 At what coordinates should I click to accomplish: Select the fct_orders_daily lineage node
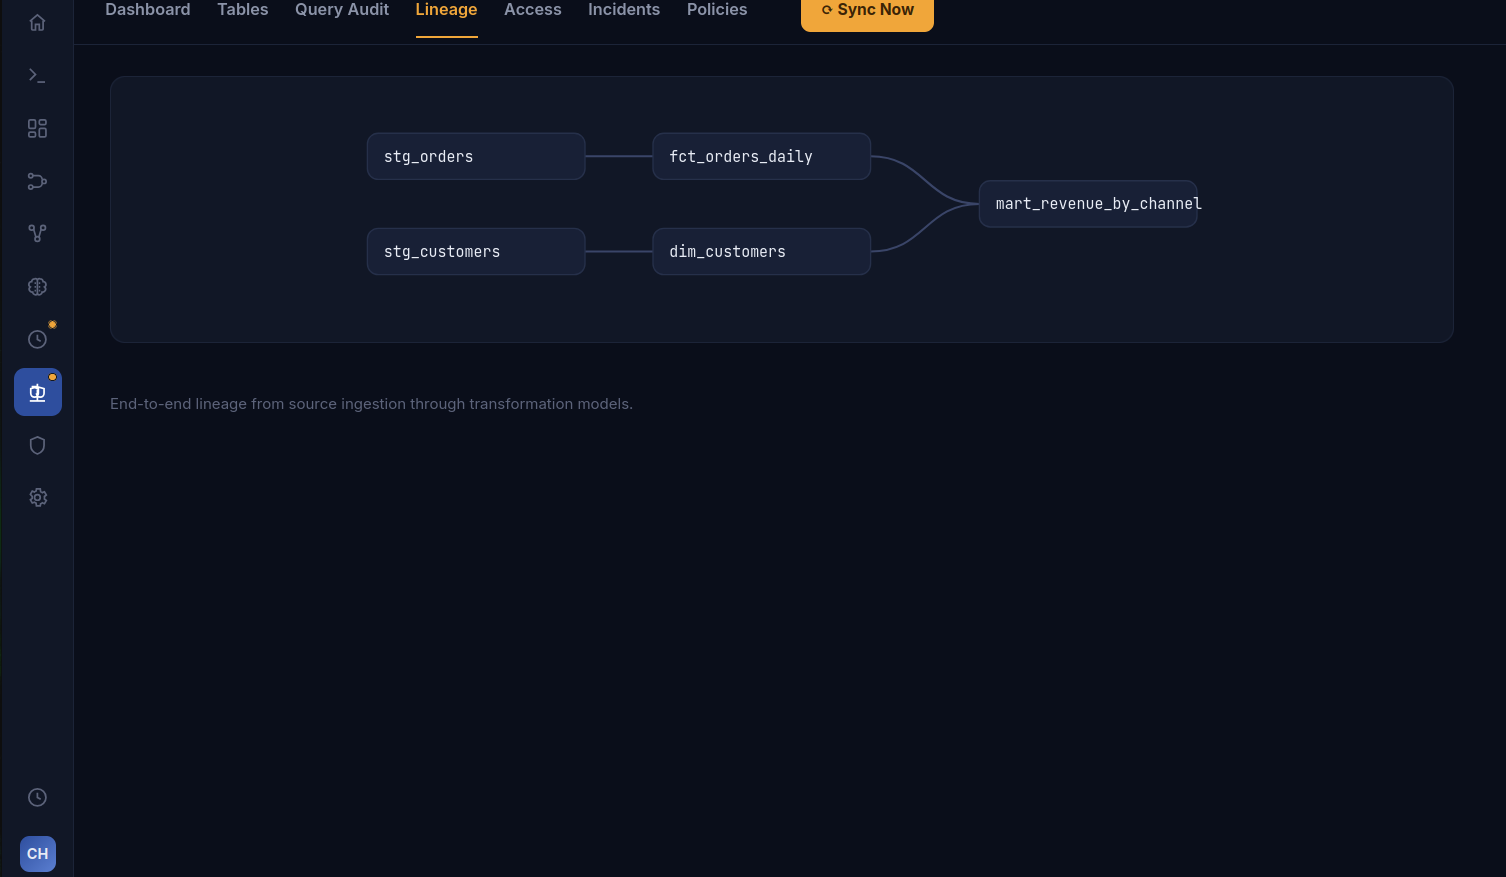point(761,157)
